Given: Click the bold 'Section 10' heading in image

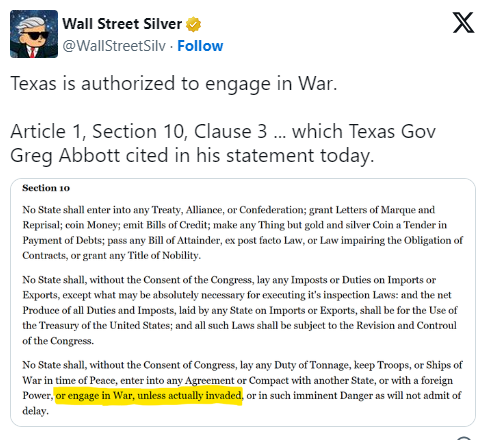Looking at the screenshot, I should (46, 188).
